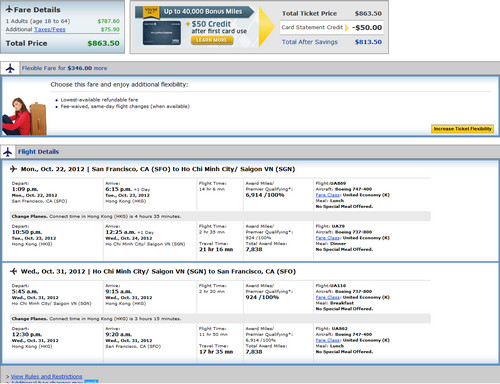Click the 924 /100% award miles for UA116
This screenshot has width=500, height=384.
(x=262, y=297)
